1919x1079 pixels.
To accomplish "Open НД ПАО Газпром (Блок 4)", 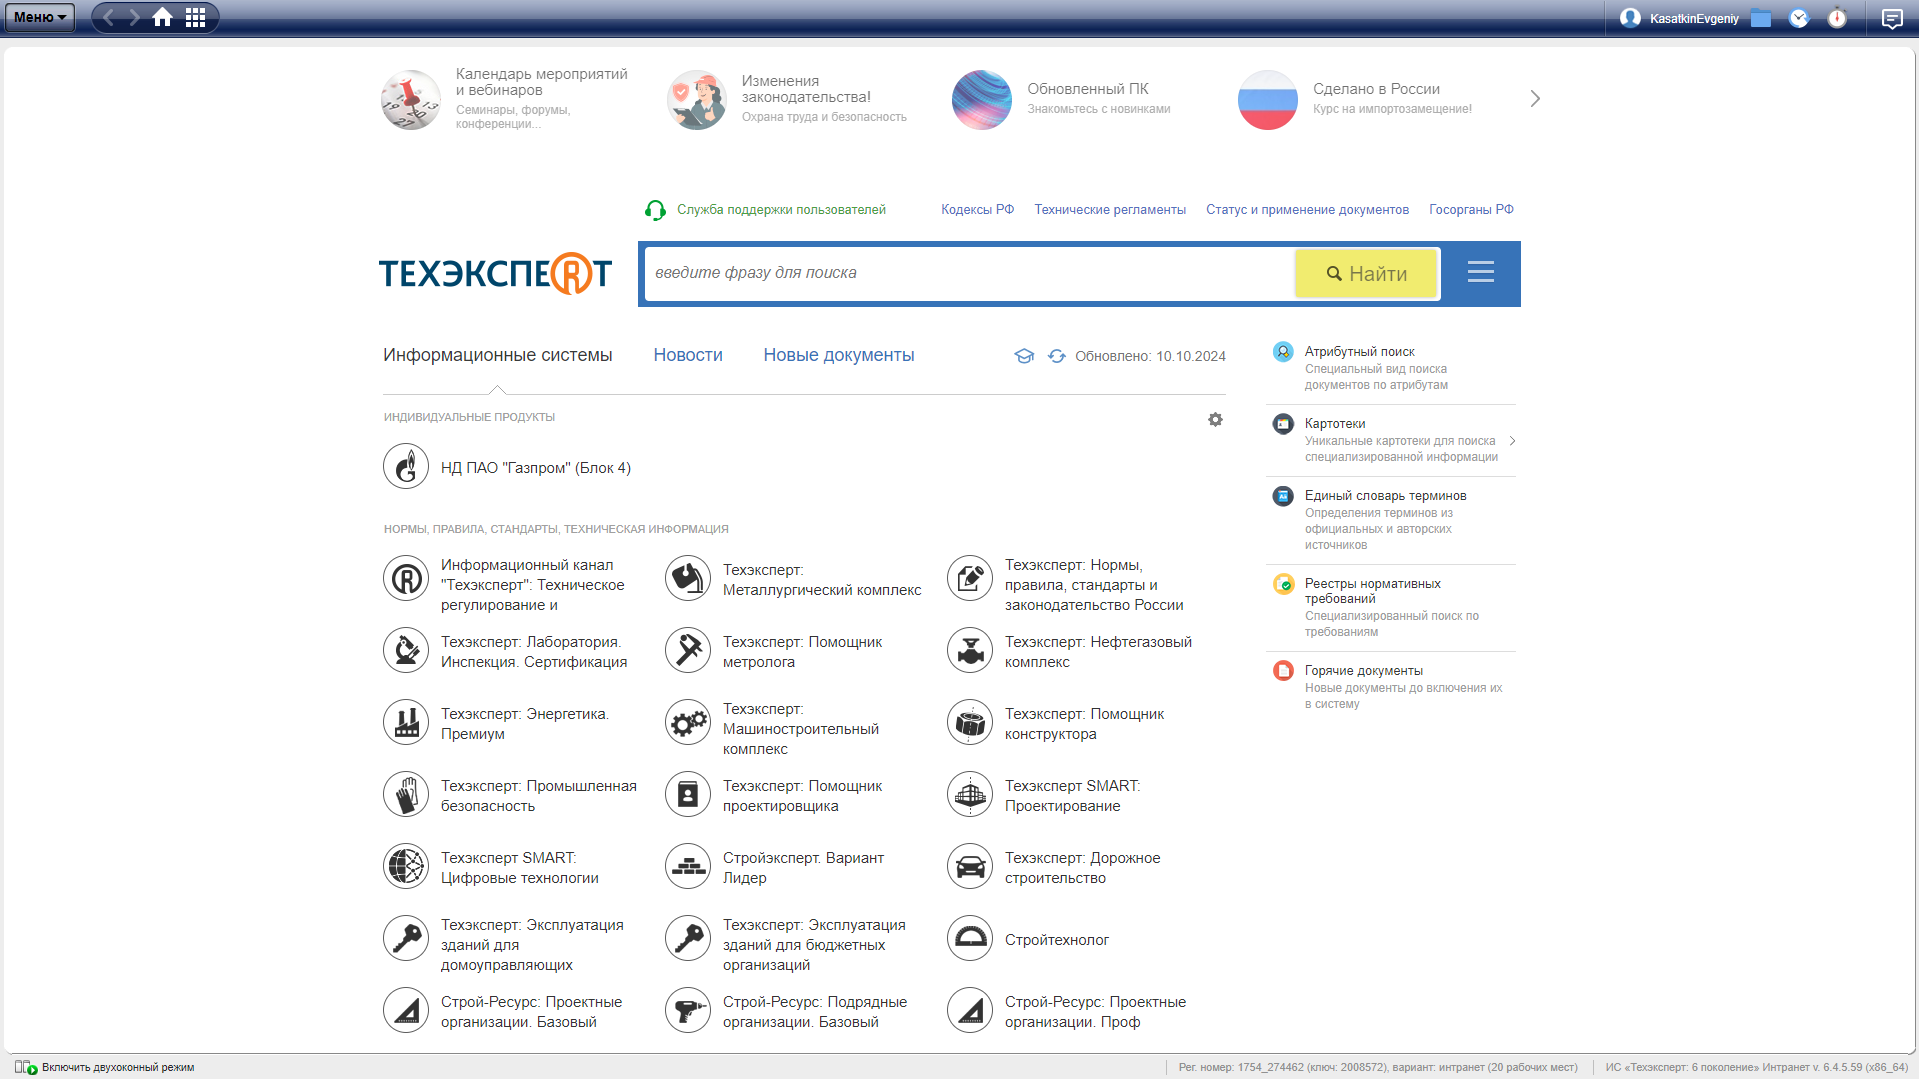I will click(507, 467).
